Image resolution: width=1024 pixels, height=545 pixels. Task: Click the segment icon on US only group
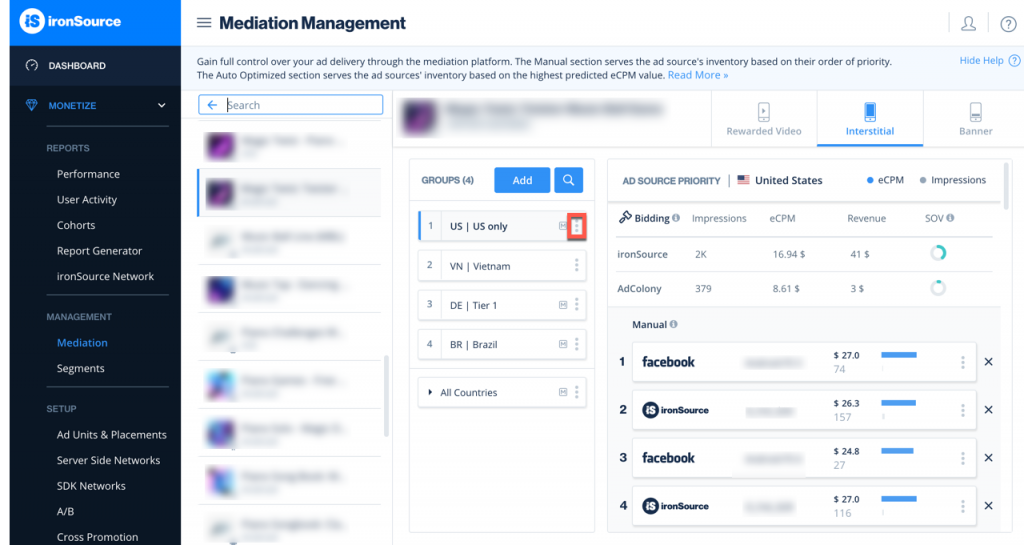562,226
